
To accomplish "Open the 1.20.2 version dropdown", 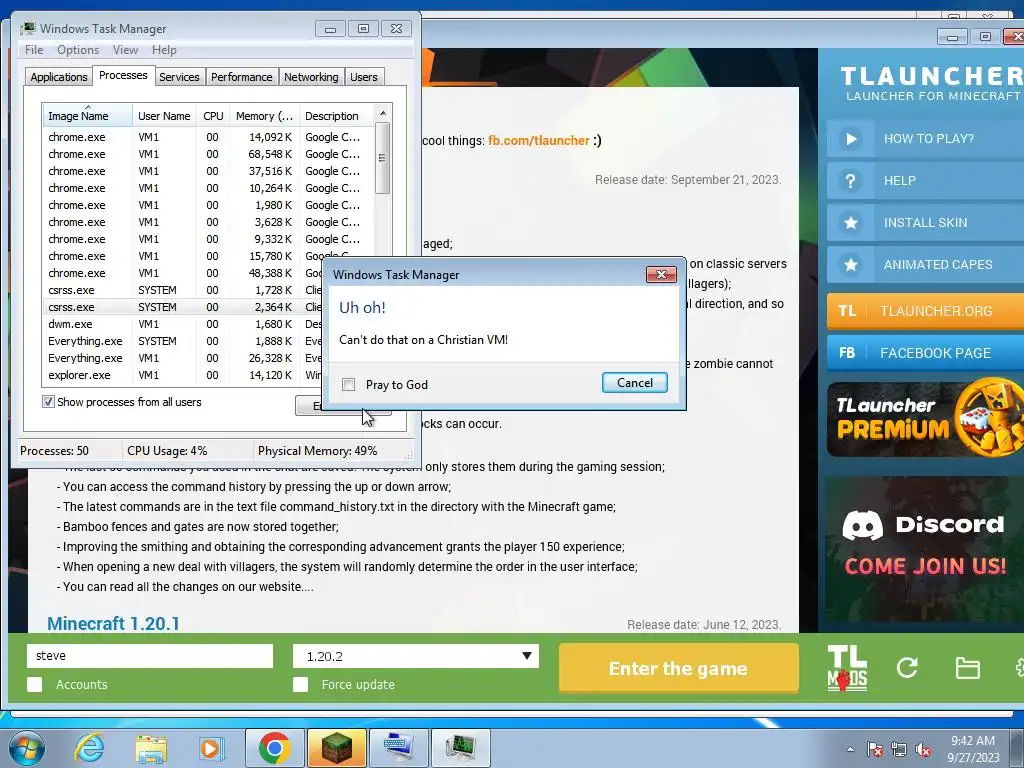I will coord(415,656).
